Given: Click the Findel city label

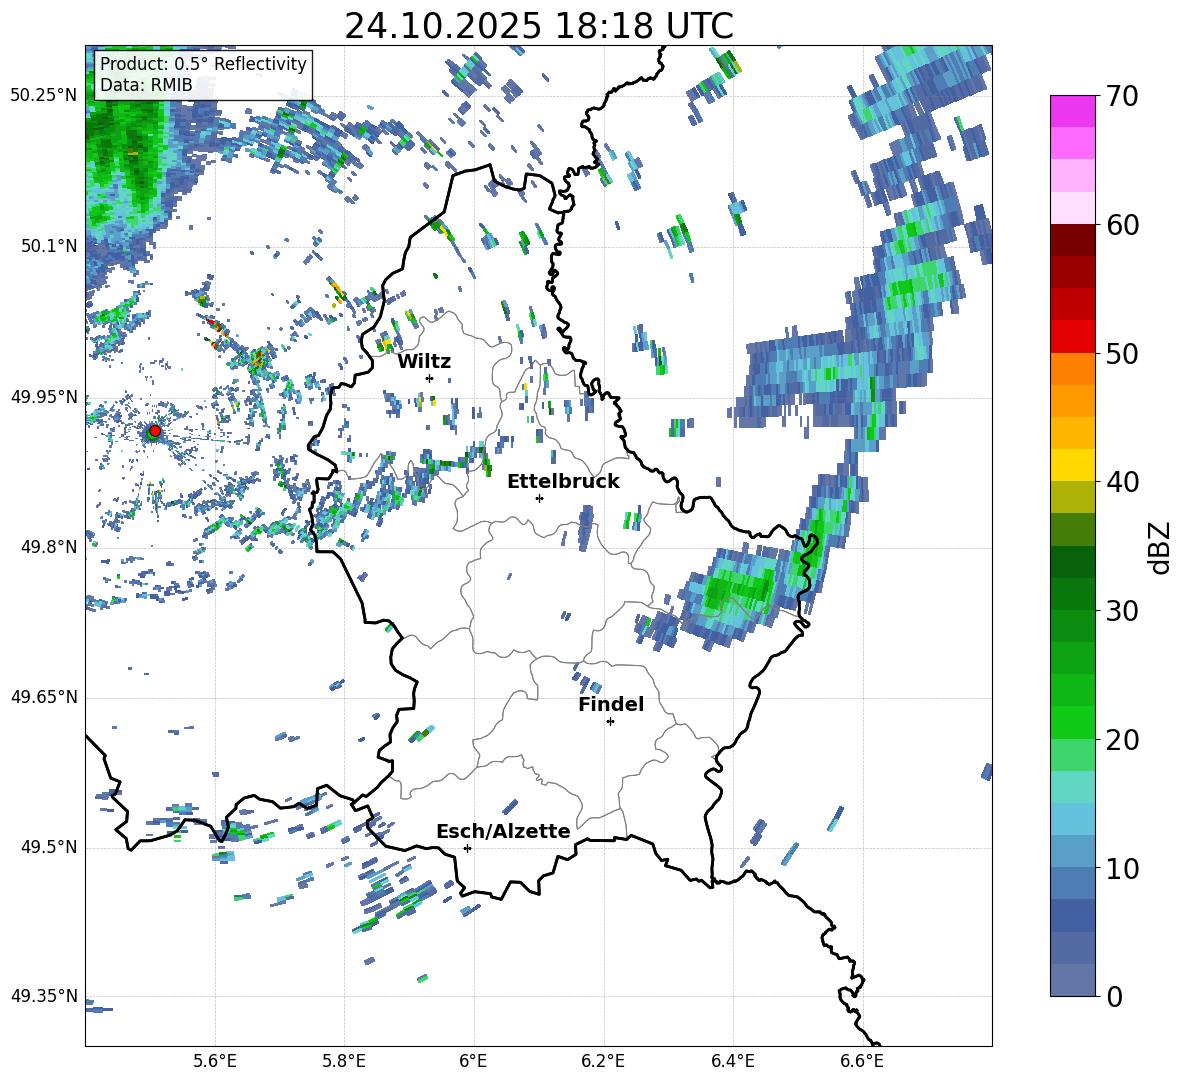Looking at the screenshot, I should 611,704.
